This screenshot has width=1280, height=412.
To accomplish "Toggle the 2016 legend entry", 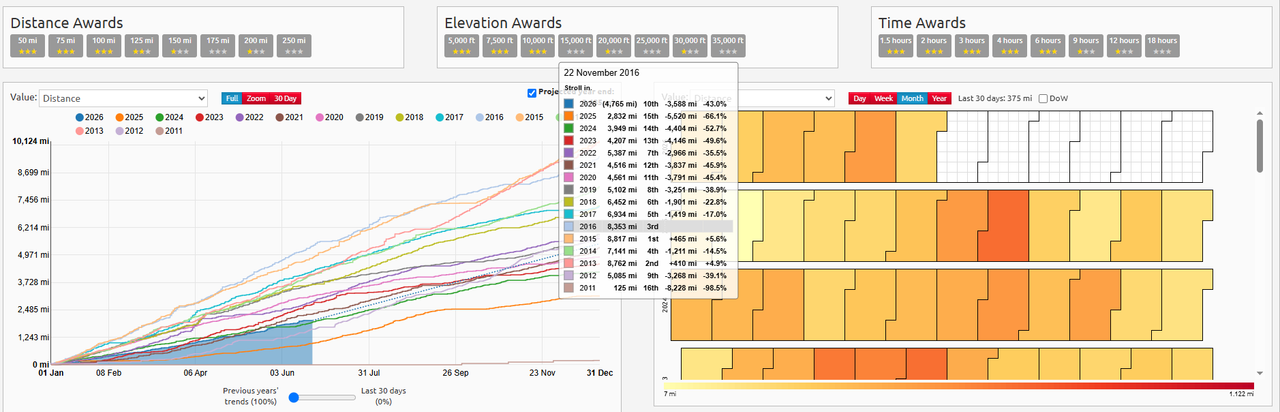I will [x=489, y=117].
